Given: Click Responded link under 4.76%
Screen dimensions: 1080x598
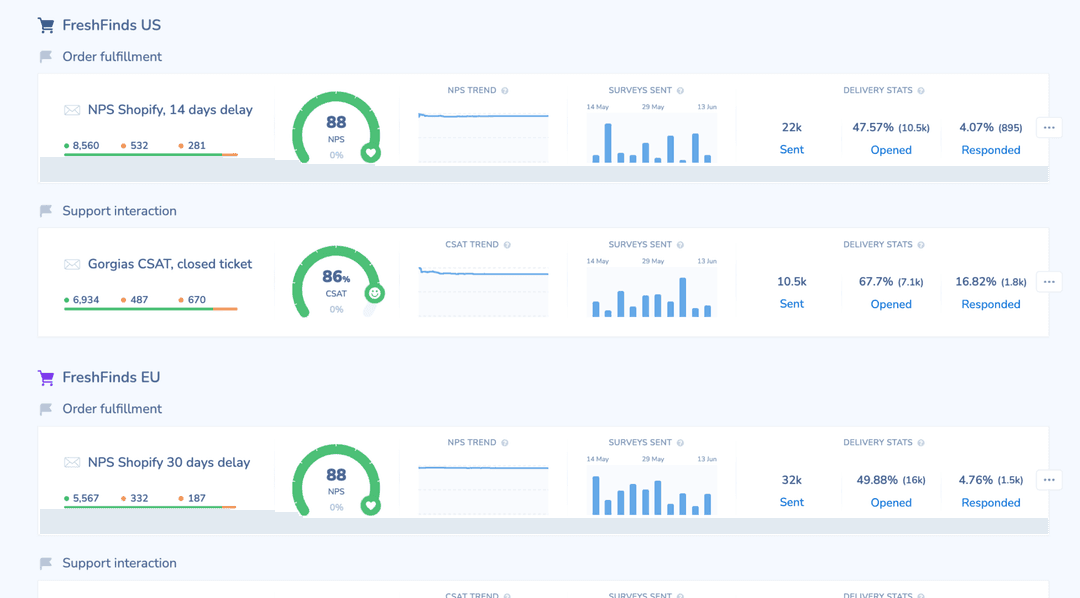Looking at the screenshot, I should (990, 503).
